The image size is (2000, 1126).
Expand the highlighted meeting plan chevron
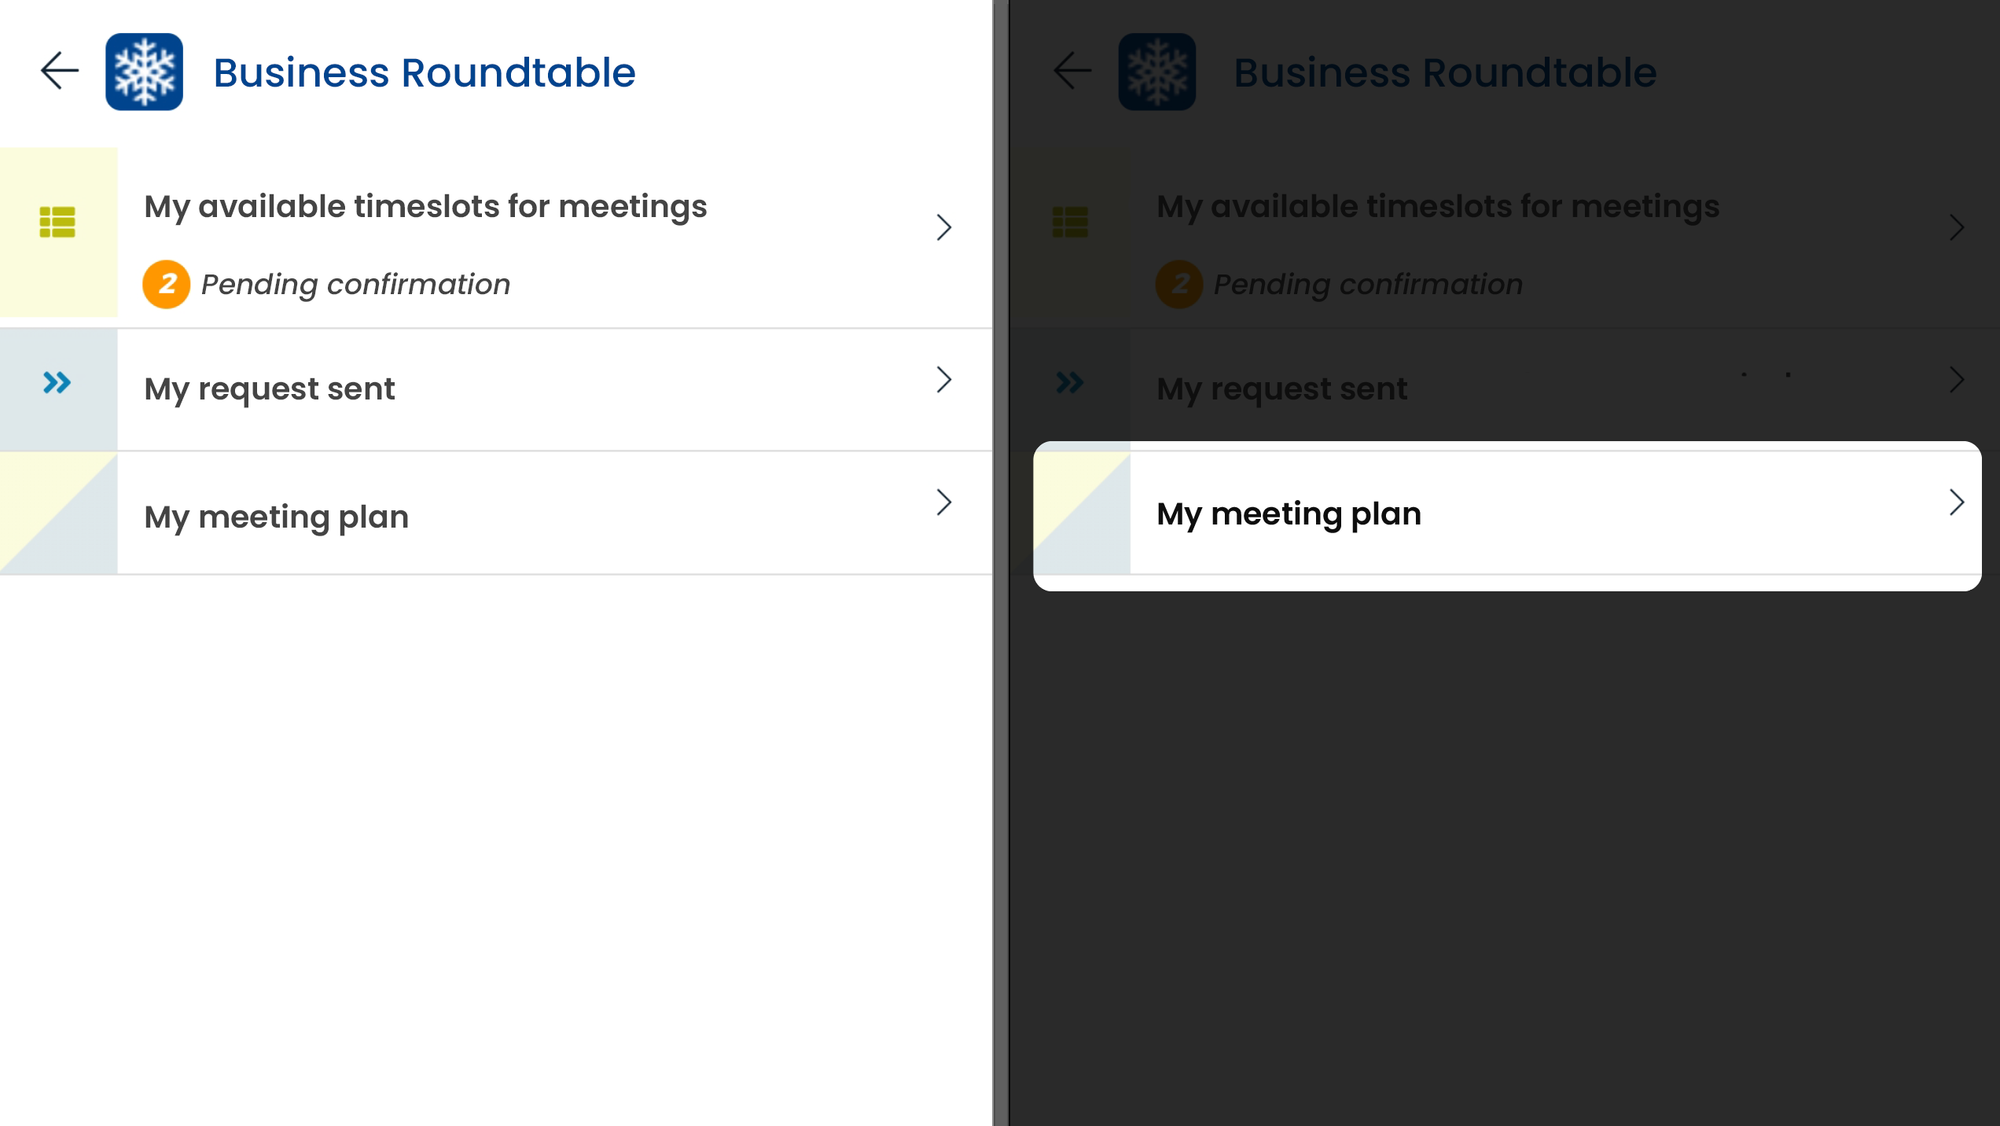click(1957, 502)
